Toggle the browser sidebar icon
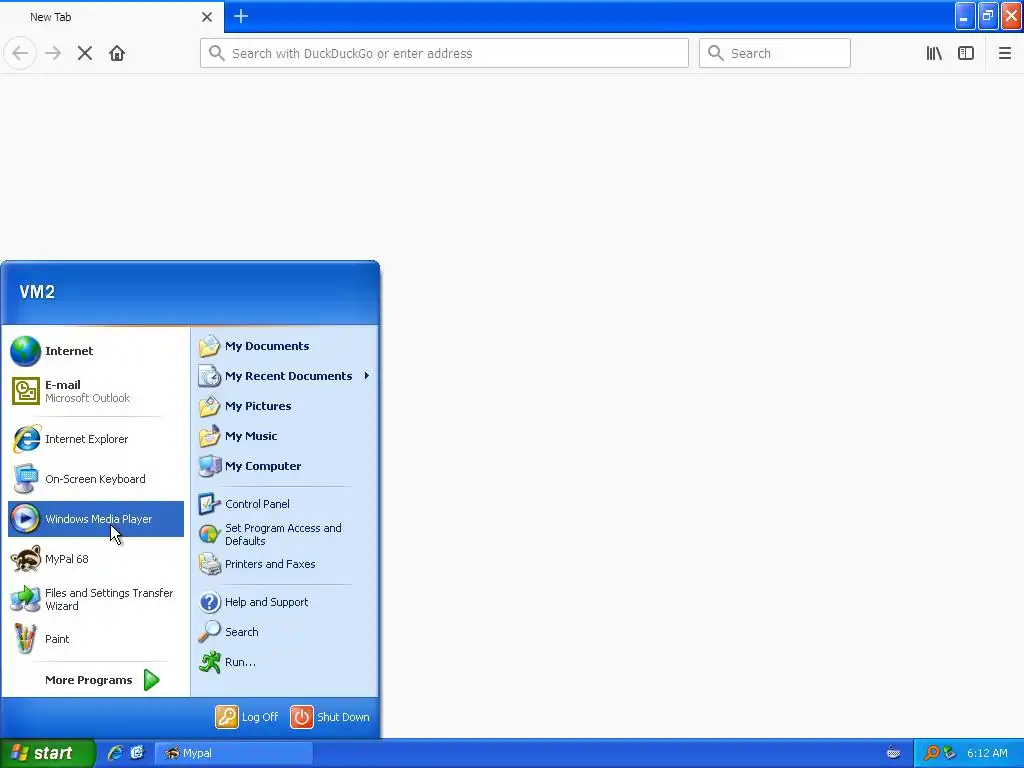The width and height of the screenshot is (1024, 768). (x=966, y=53)
